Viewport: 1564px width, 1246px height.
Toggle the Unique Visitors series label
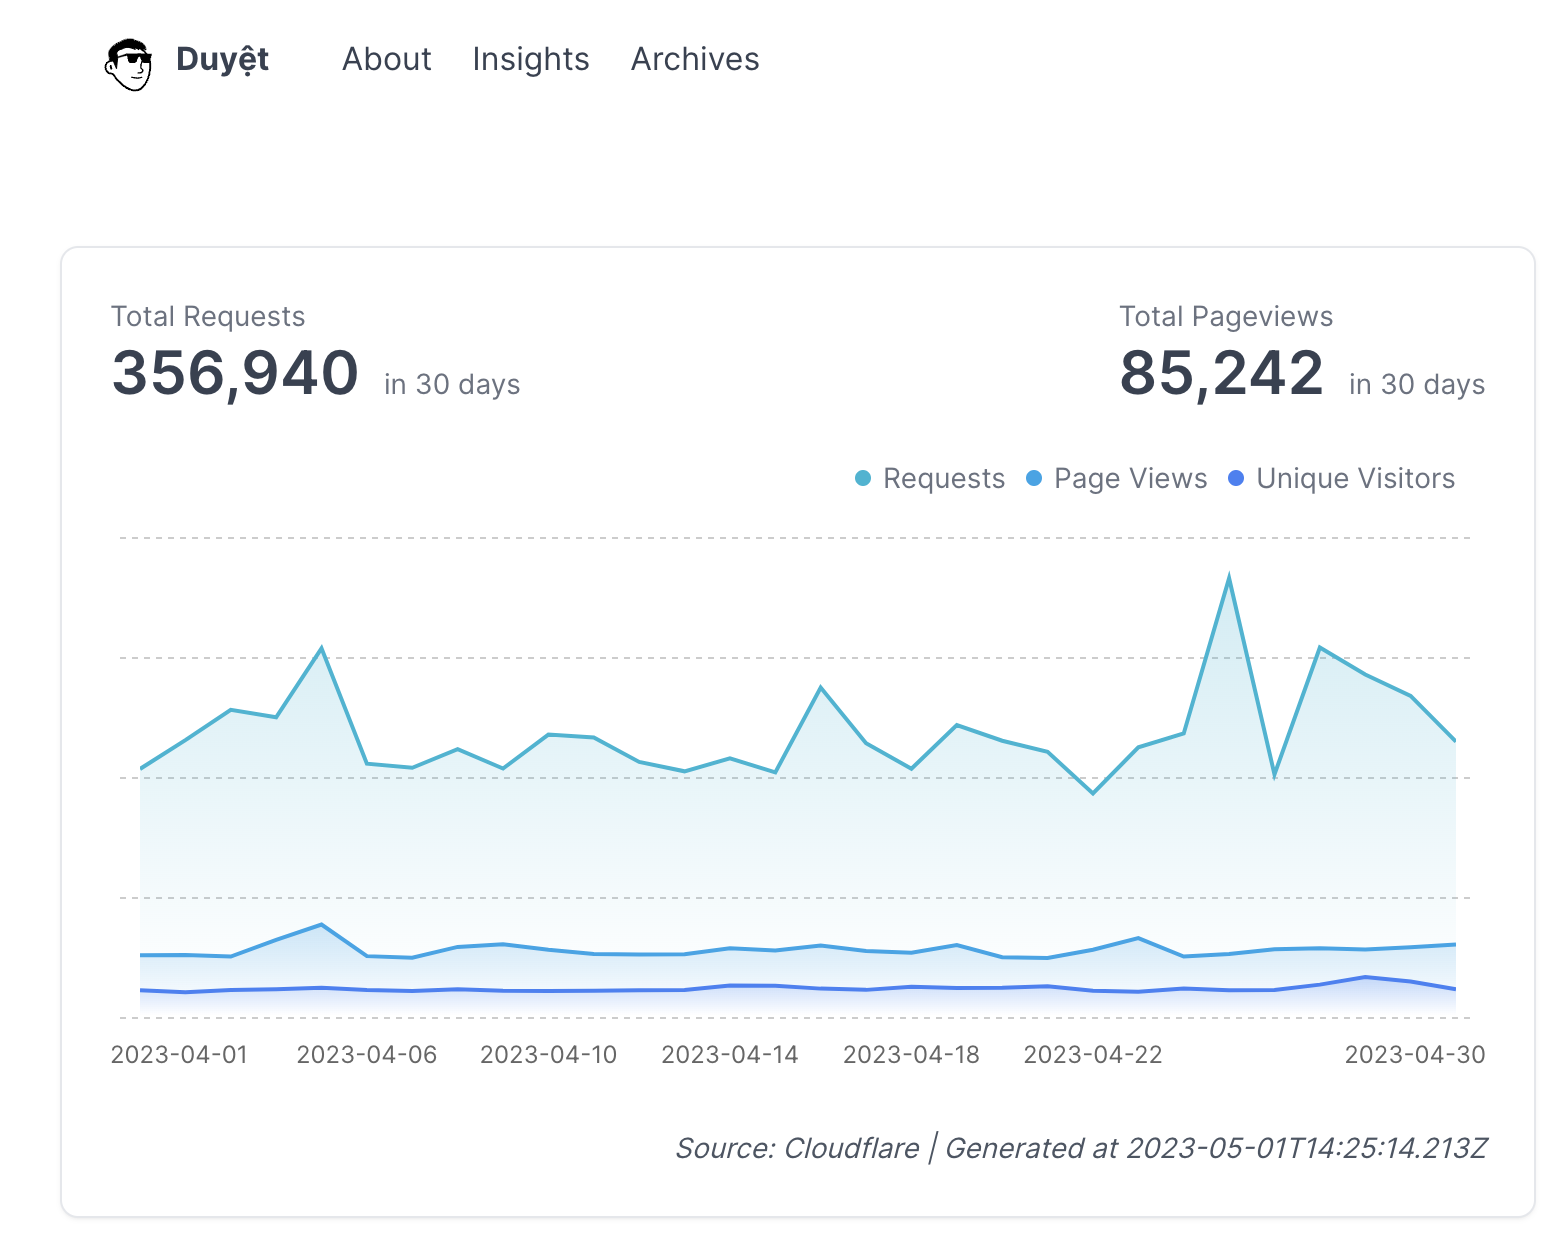pyautogui.click(x=1355, y=479)
